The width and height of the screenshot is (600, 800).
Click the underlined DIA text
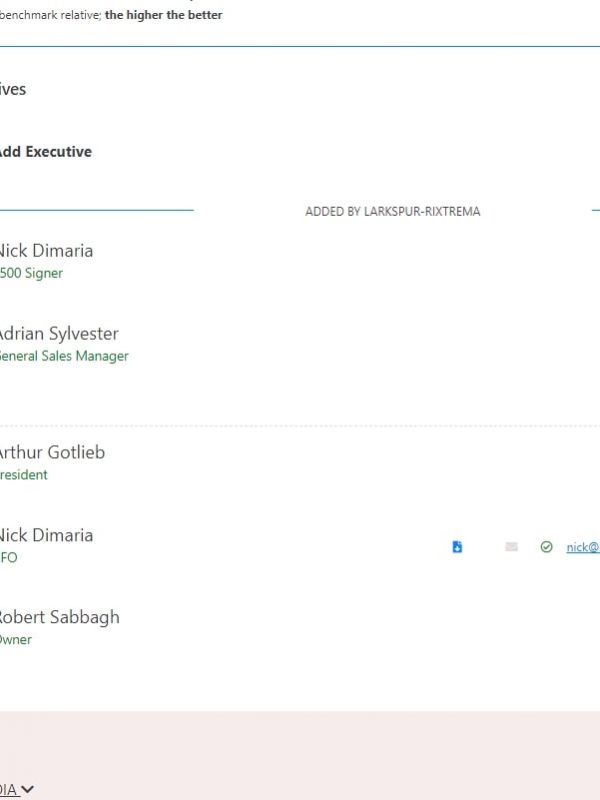pyautogui.click(x=8, y=789)
